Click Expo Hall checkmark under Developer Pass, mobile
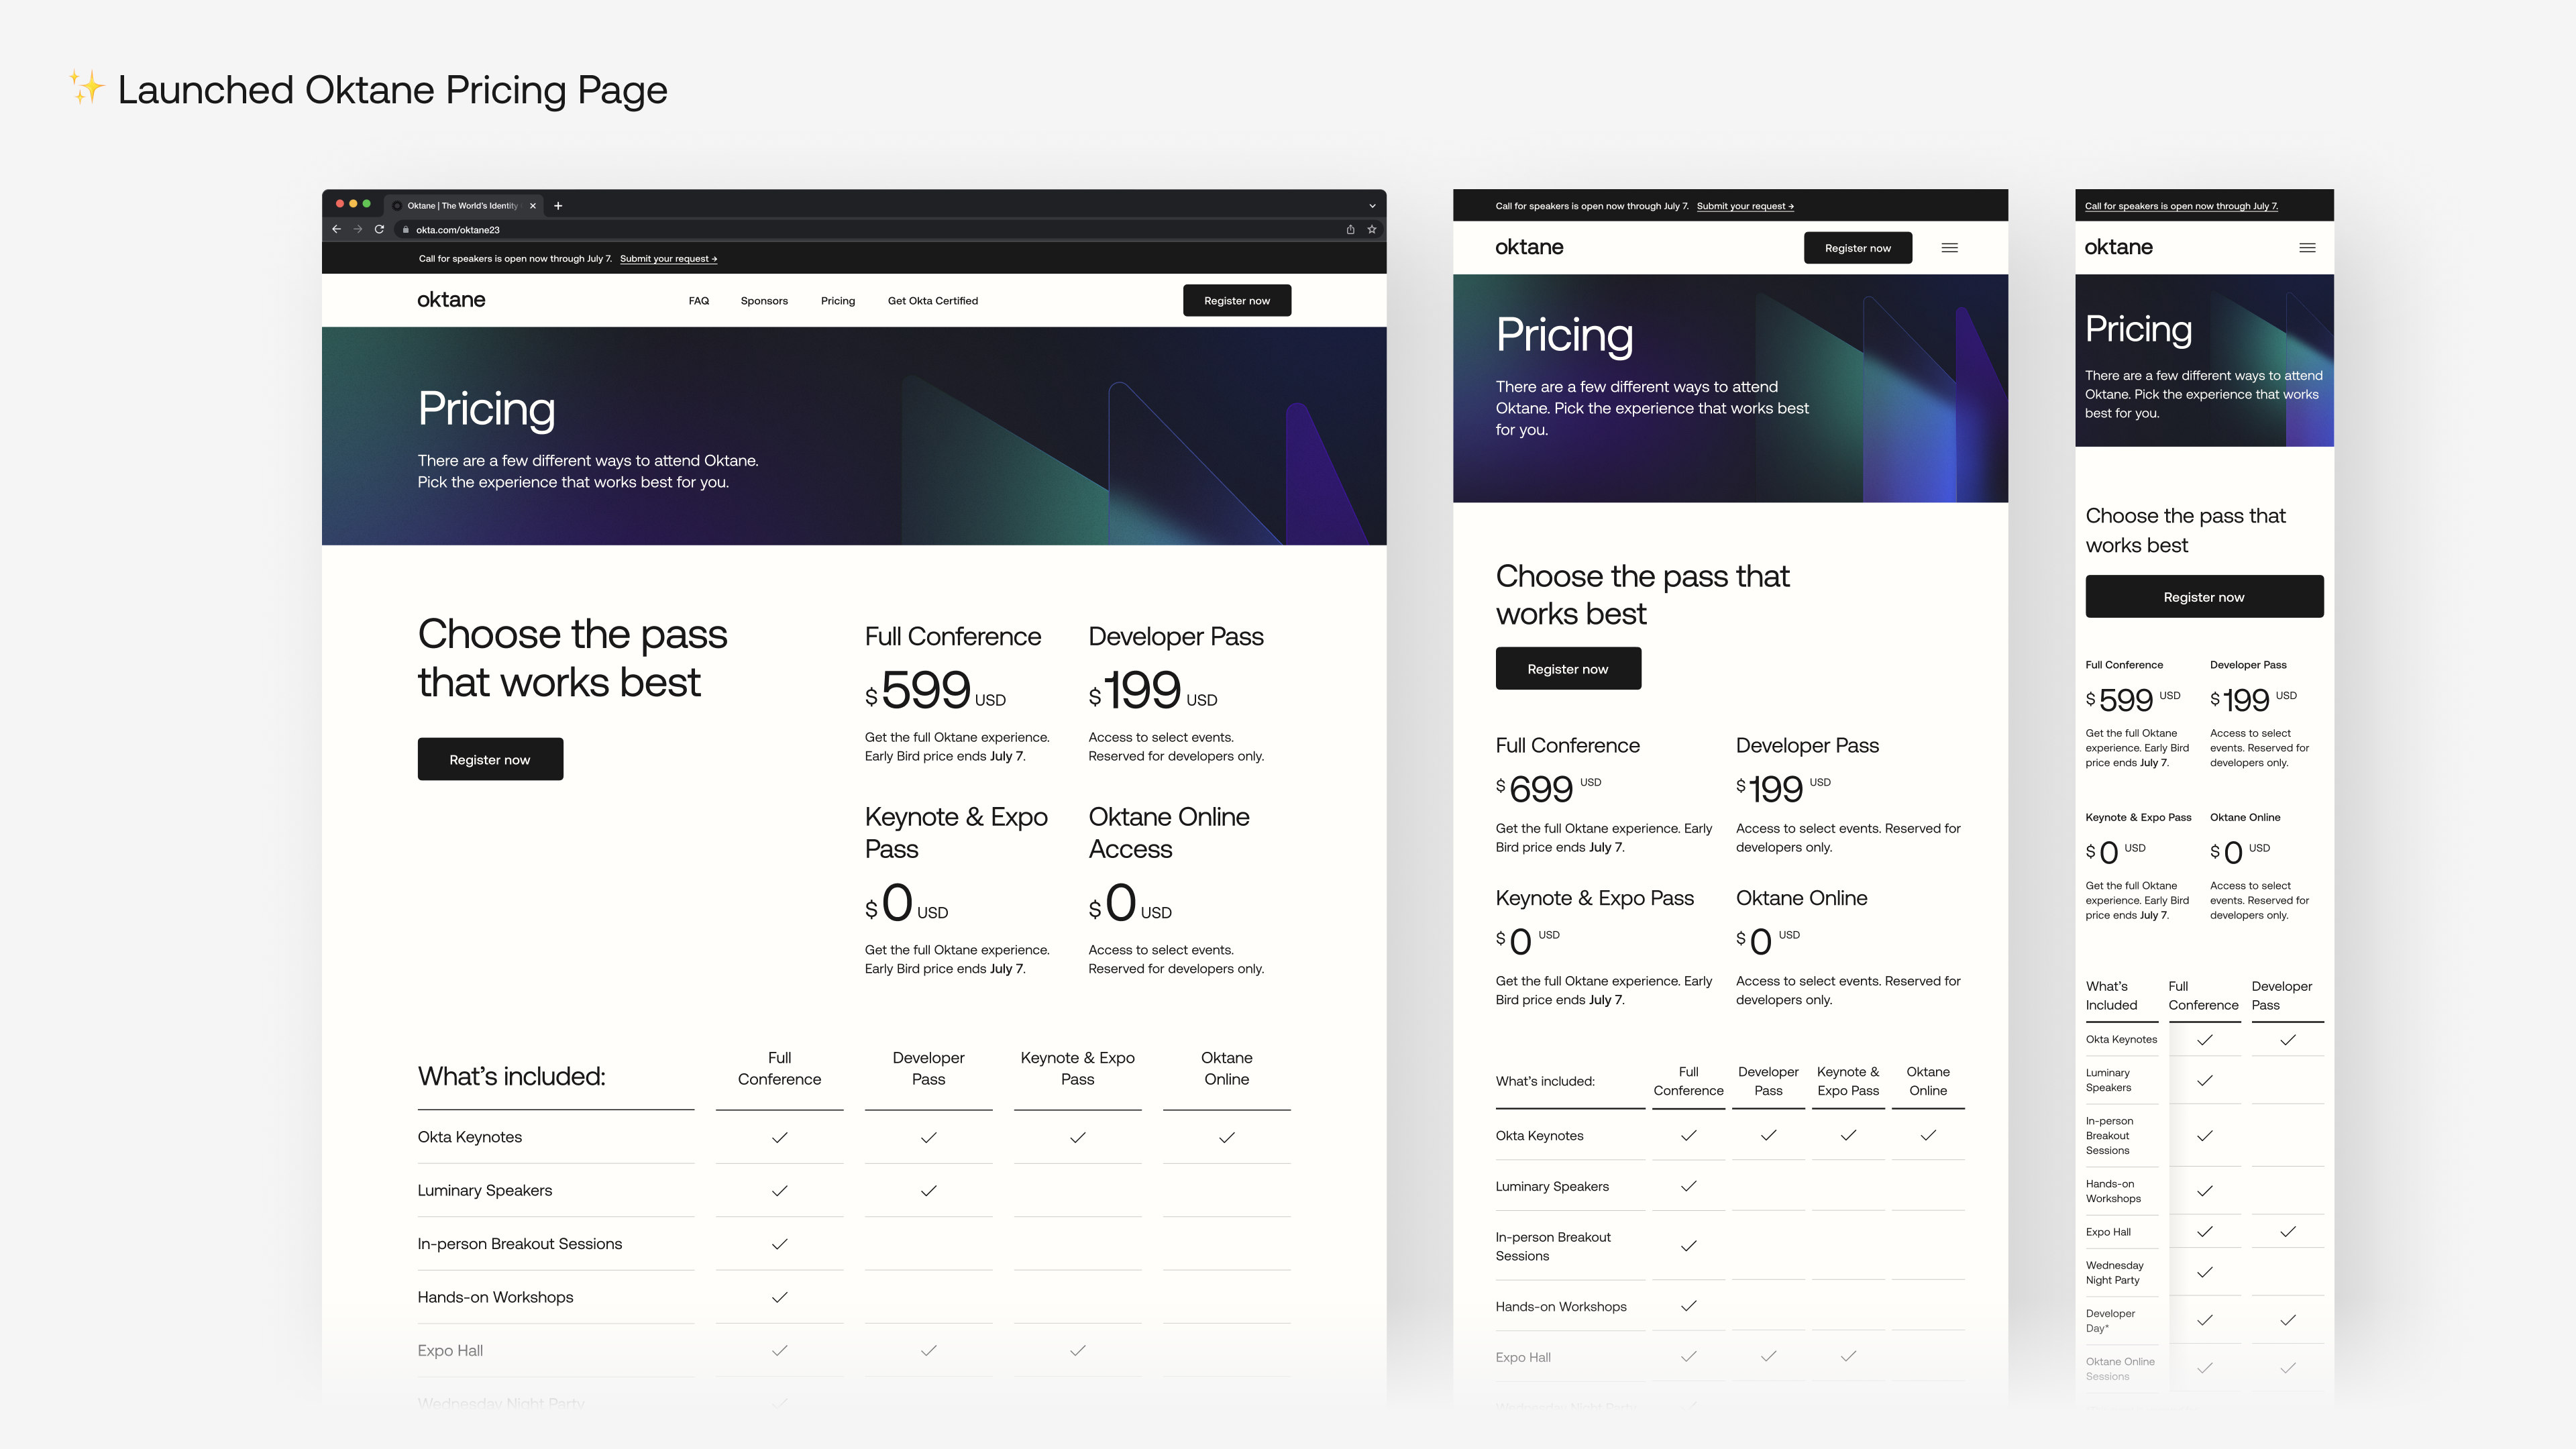The height and width of the screenshot is (1449, 2576). pyautogui.click(x=2288, y=1232)
